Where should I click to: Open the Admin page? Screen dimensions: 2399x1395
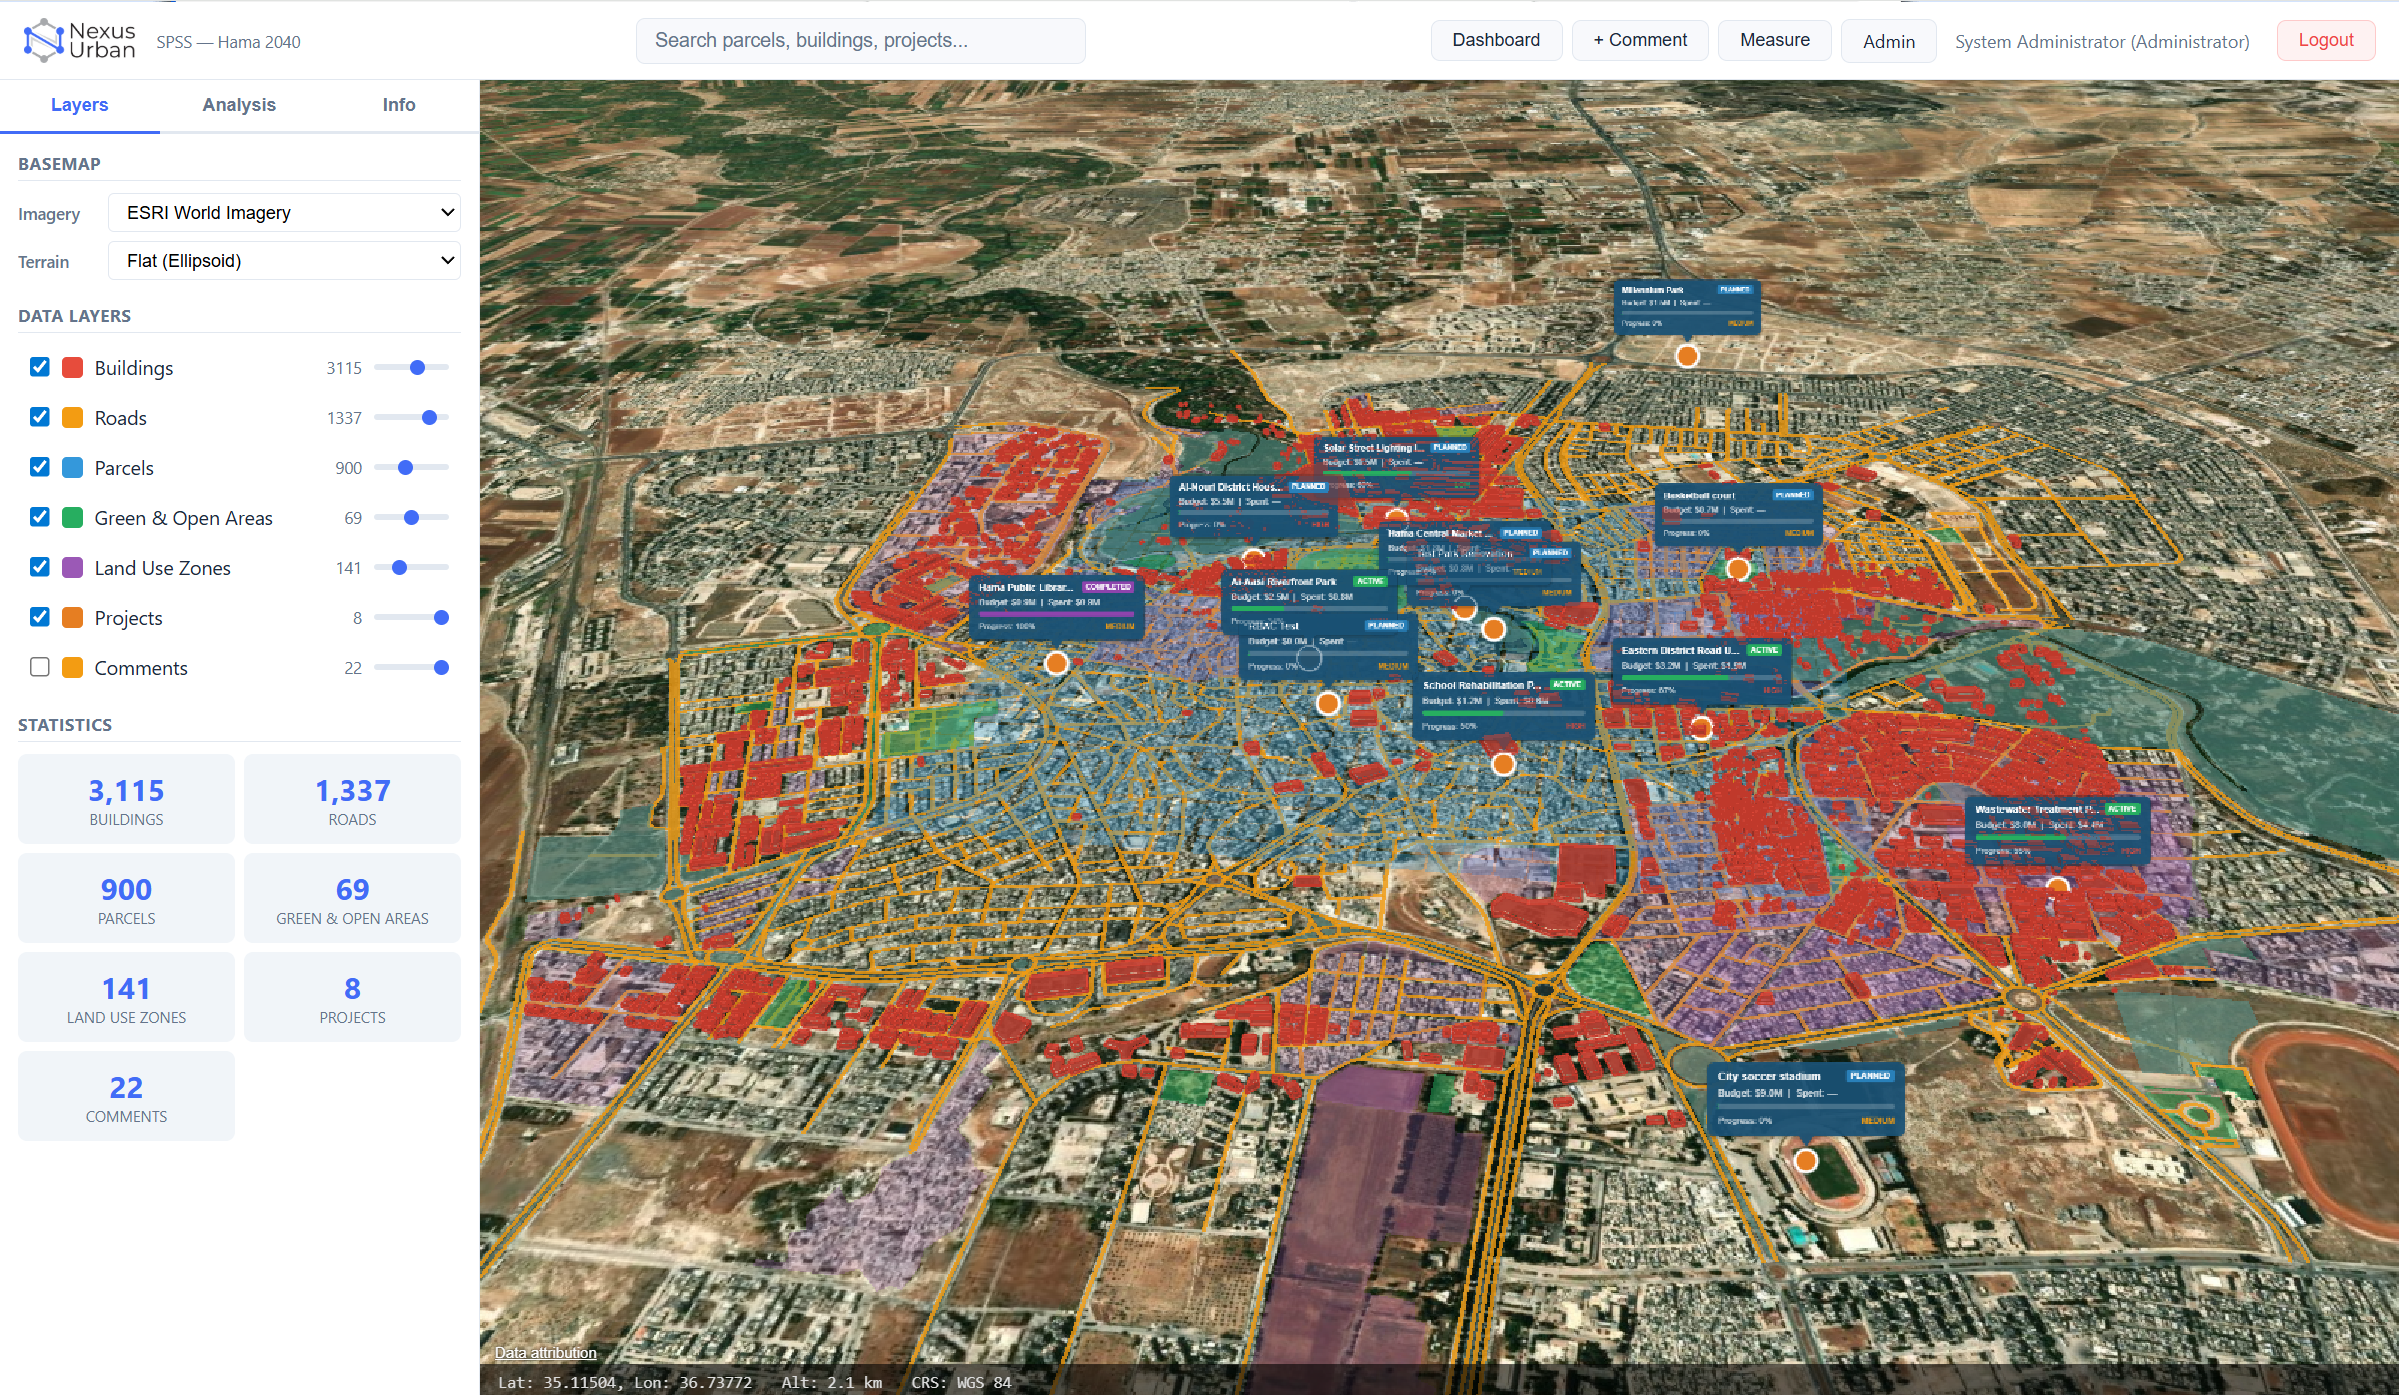pos(1889,41)
